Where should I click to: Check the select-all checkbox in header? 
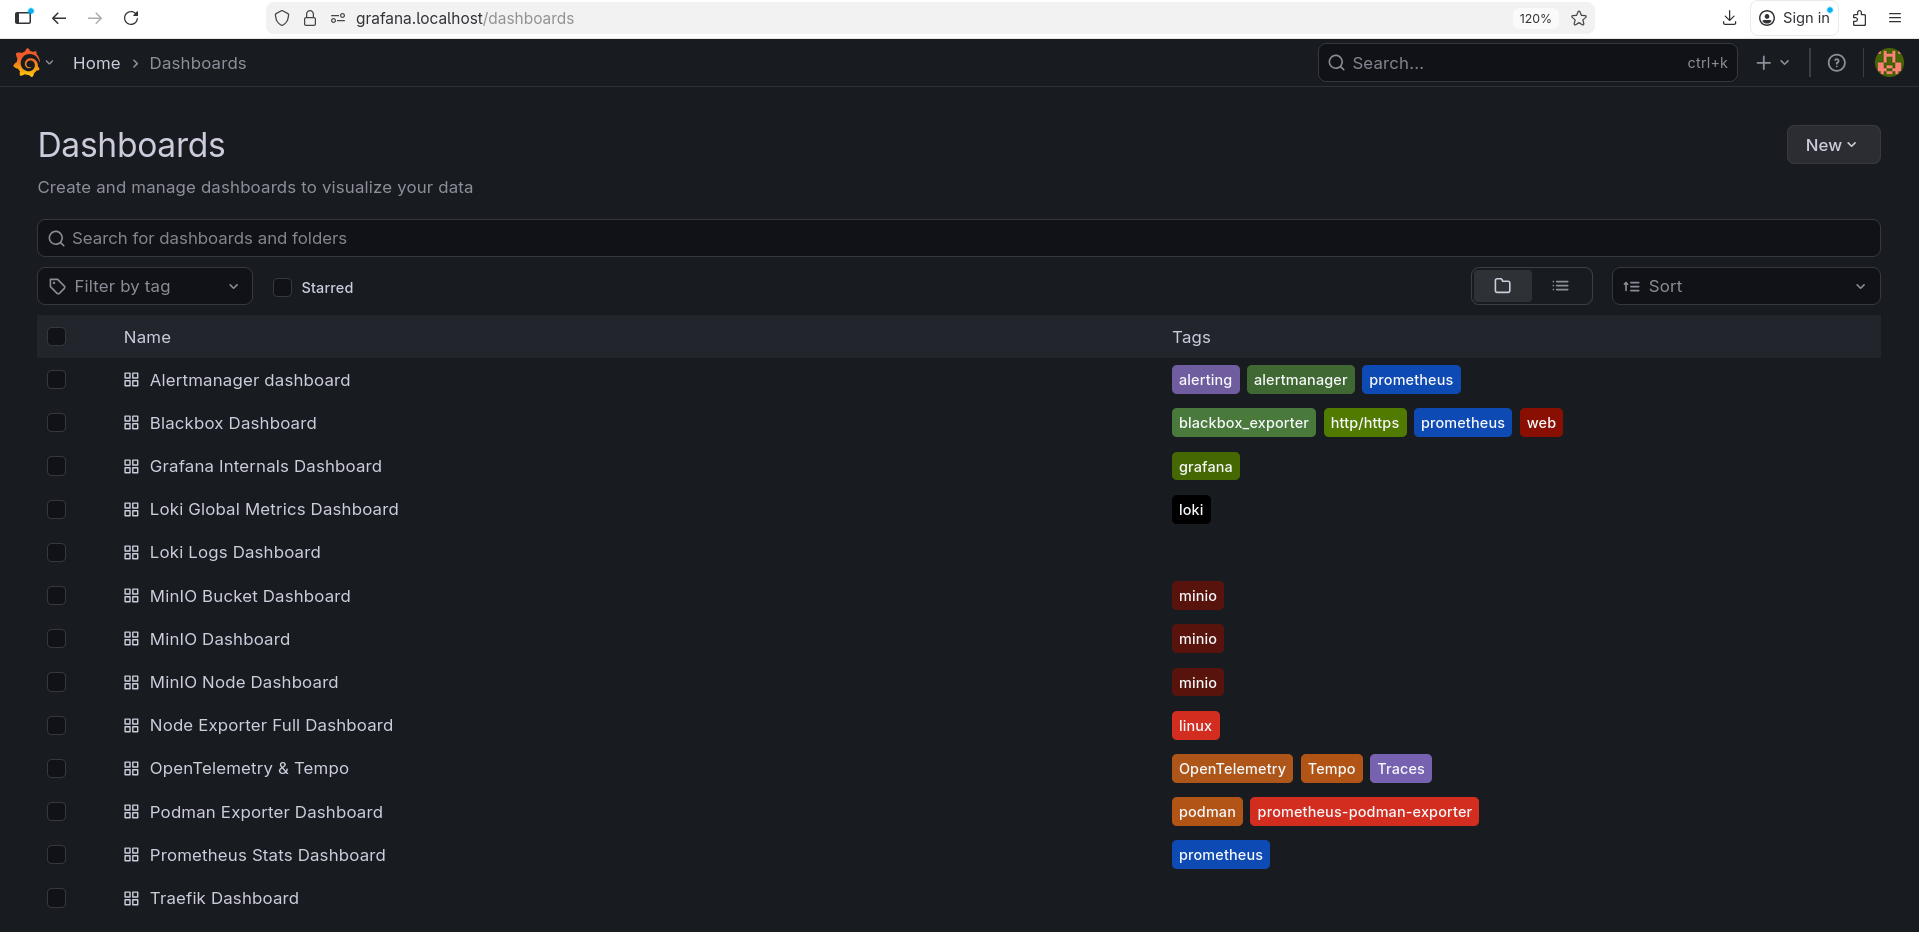57,337
